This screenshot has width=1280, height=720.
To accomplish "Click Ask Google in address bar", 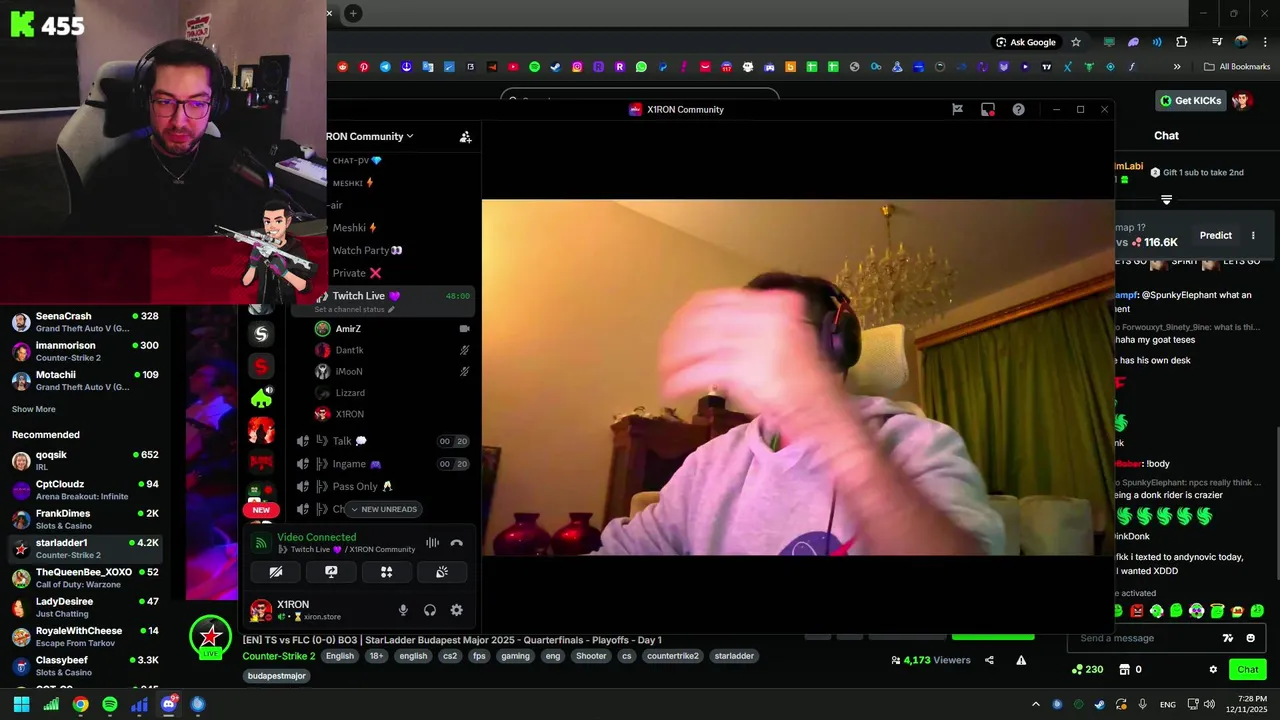I will (1026, 42).
